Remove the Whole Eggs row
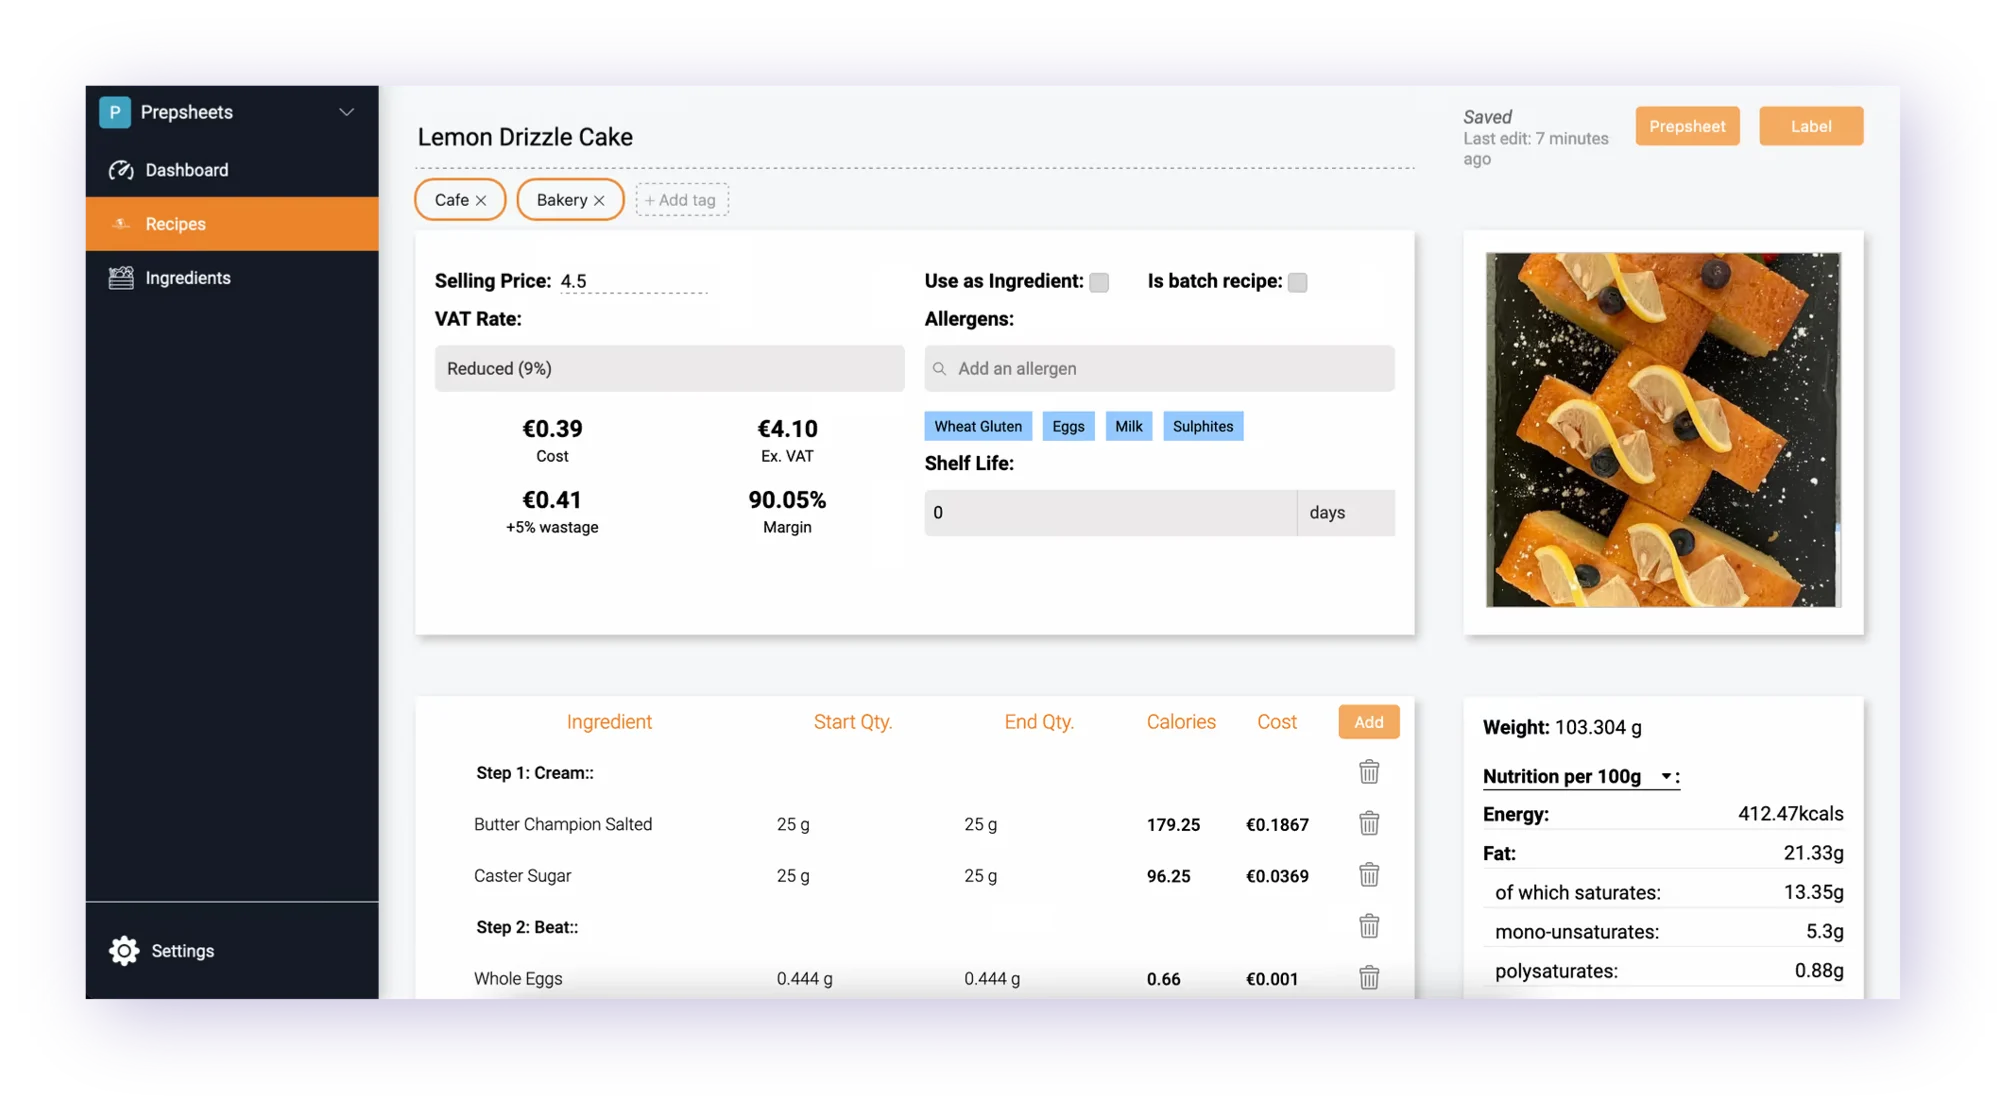 click(x=1369, y=978)
